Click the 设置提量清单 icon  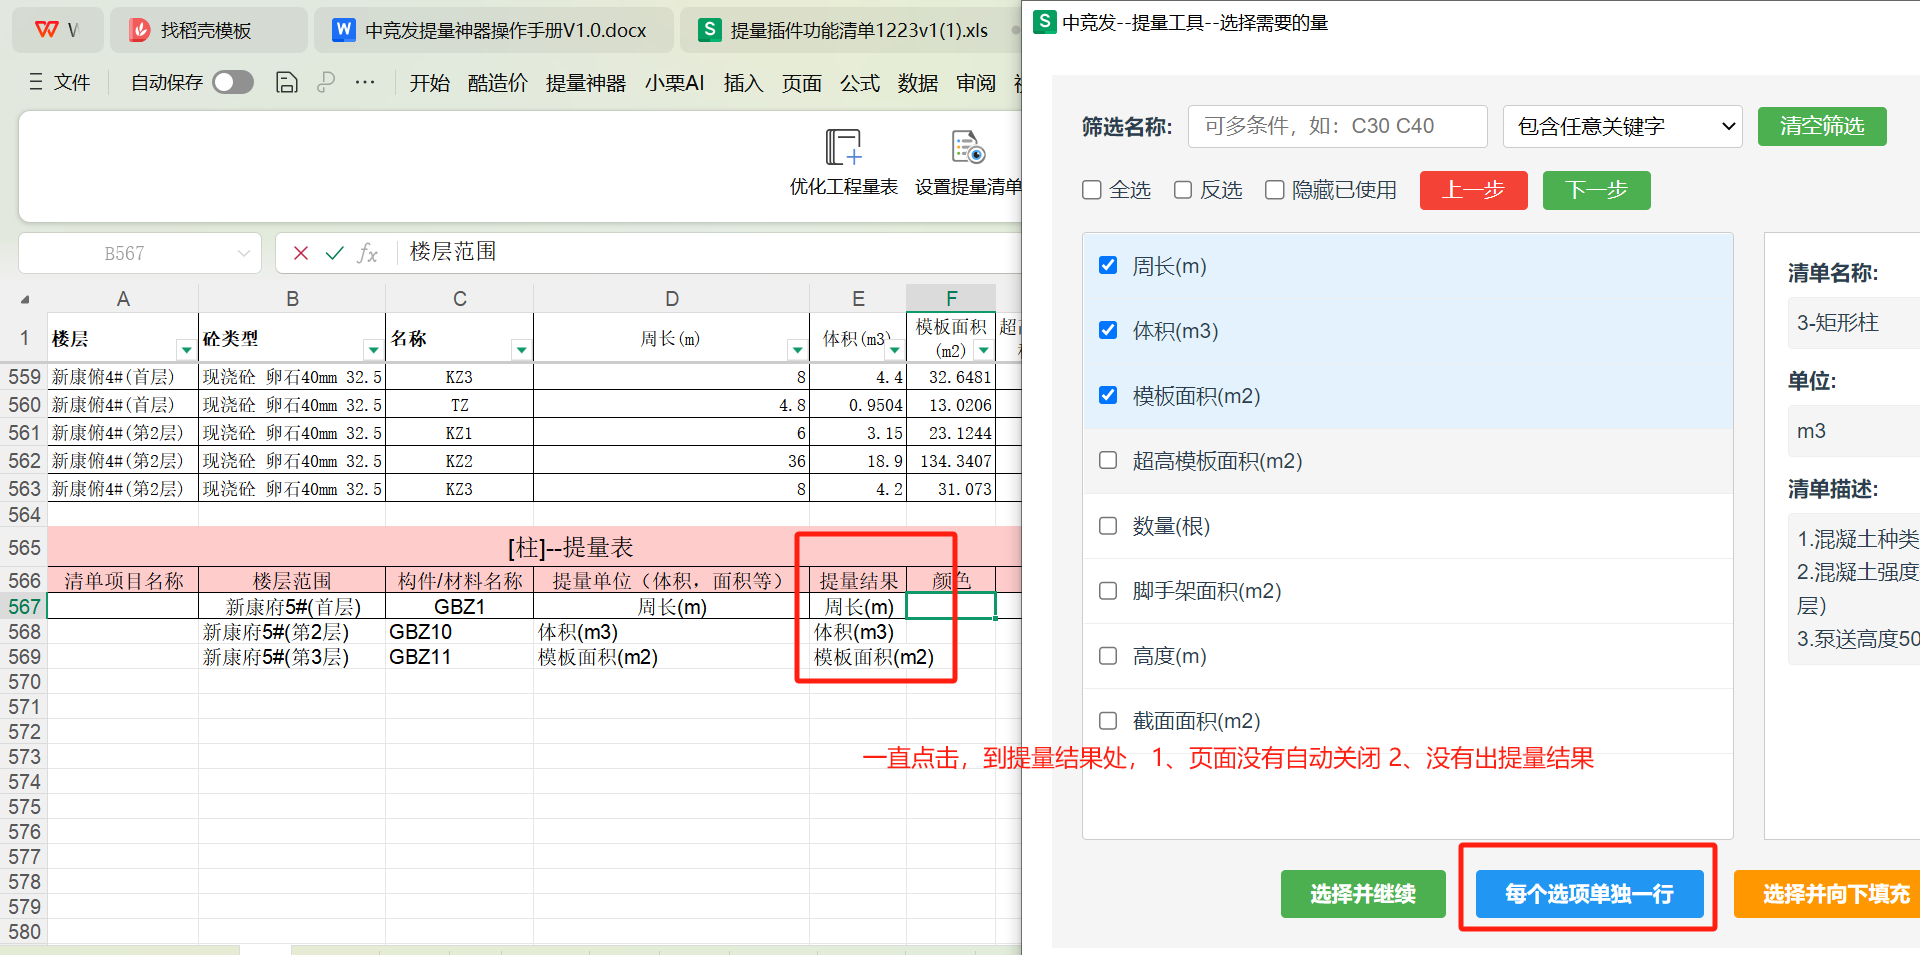[967, 148]
